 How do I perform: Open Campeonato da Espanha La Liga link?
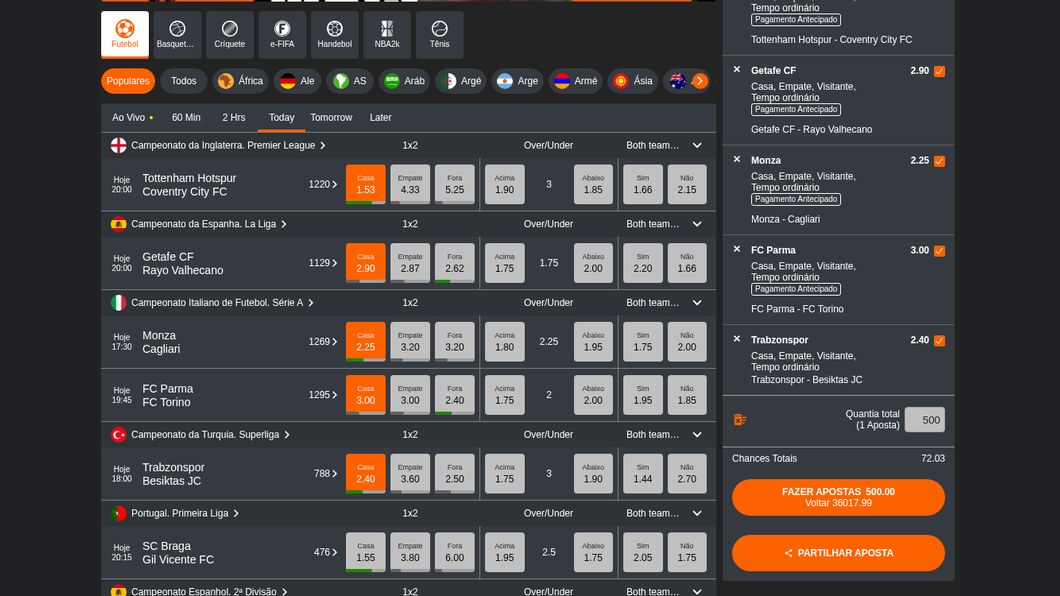[208, 224]
